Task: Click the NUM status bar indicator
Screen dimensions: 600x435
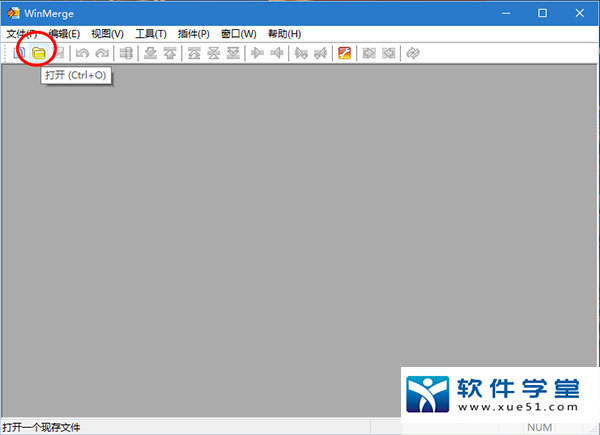Action: click(540, 427)
